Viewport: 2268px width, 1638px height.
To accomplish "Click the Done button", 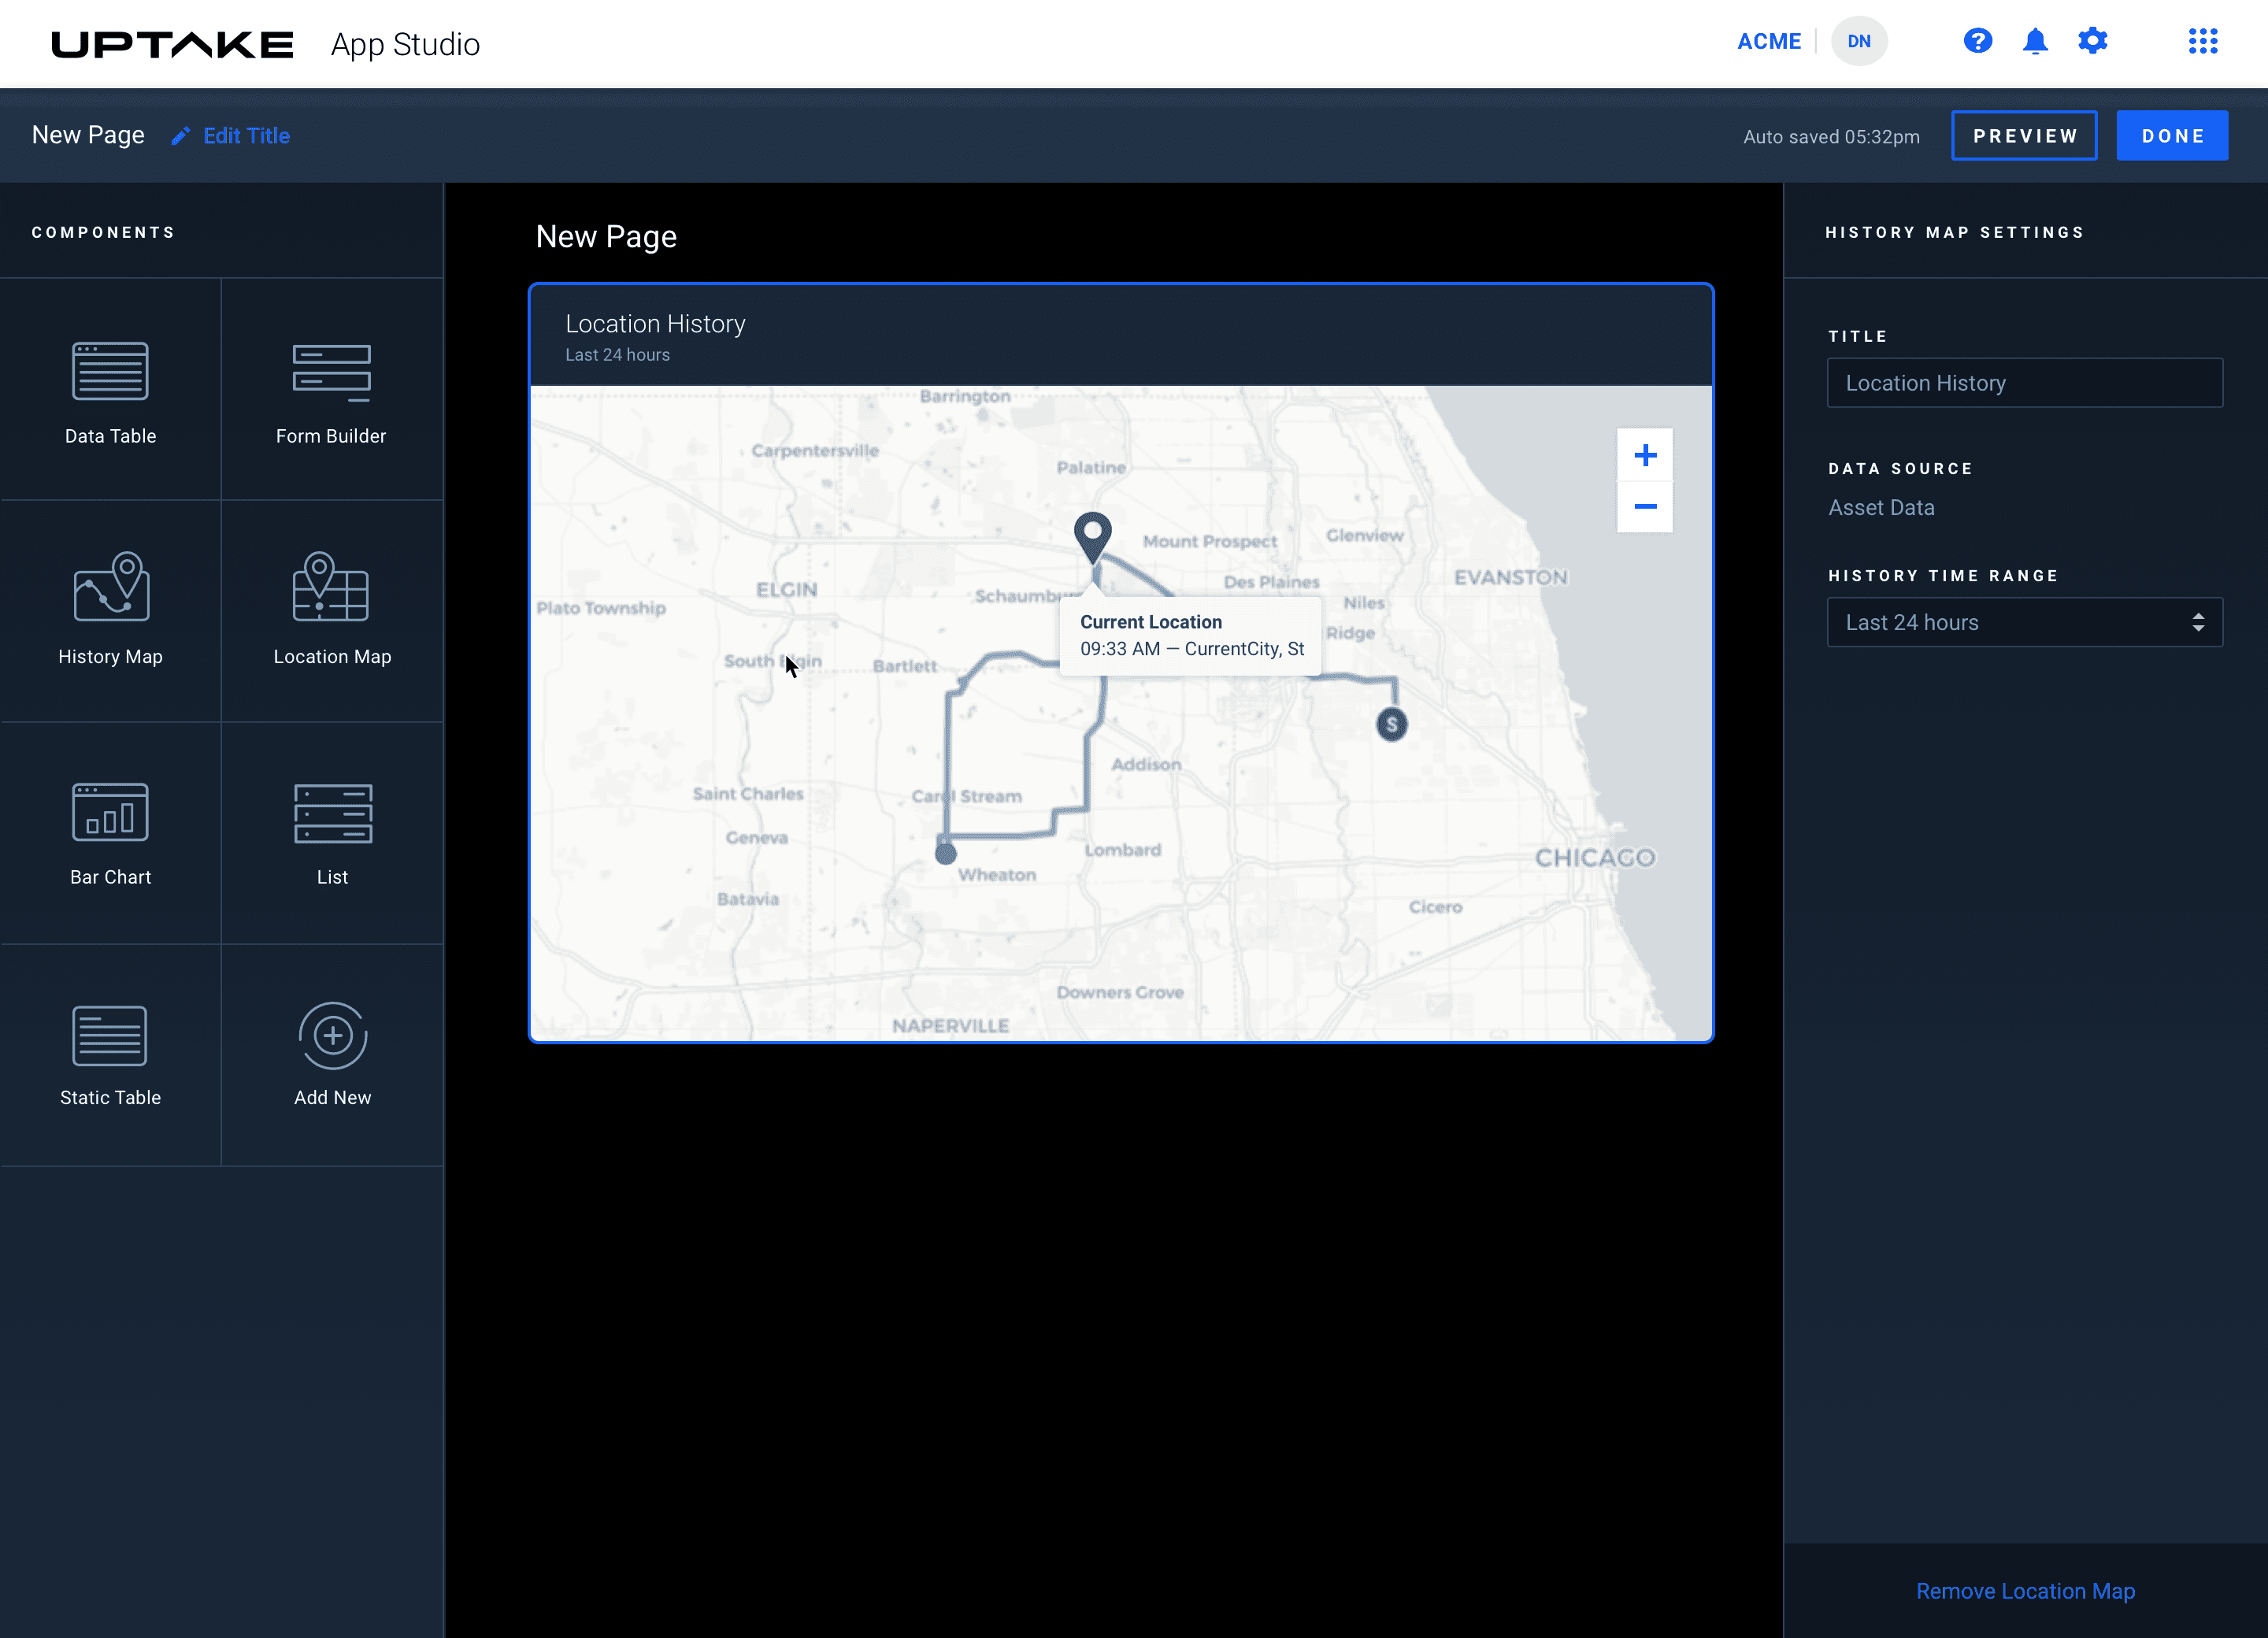I will [2171, 136].
